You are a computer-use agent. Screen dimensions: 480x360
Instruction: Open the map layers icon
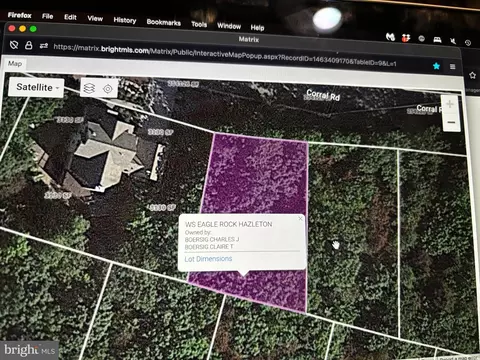[89, 88]
